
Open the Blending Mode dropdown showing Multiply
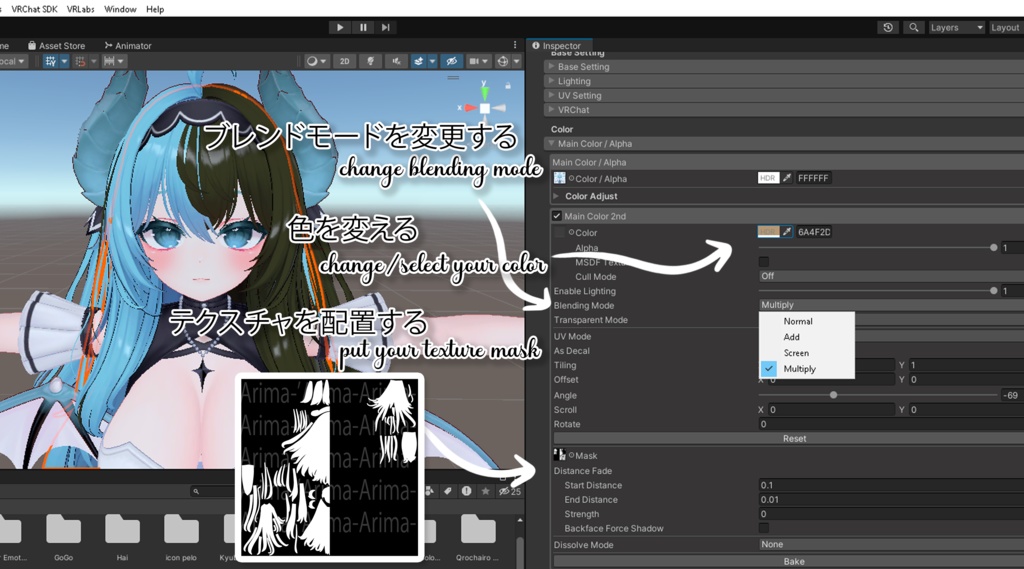[891, 305]
